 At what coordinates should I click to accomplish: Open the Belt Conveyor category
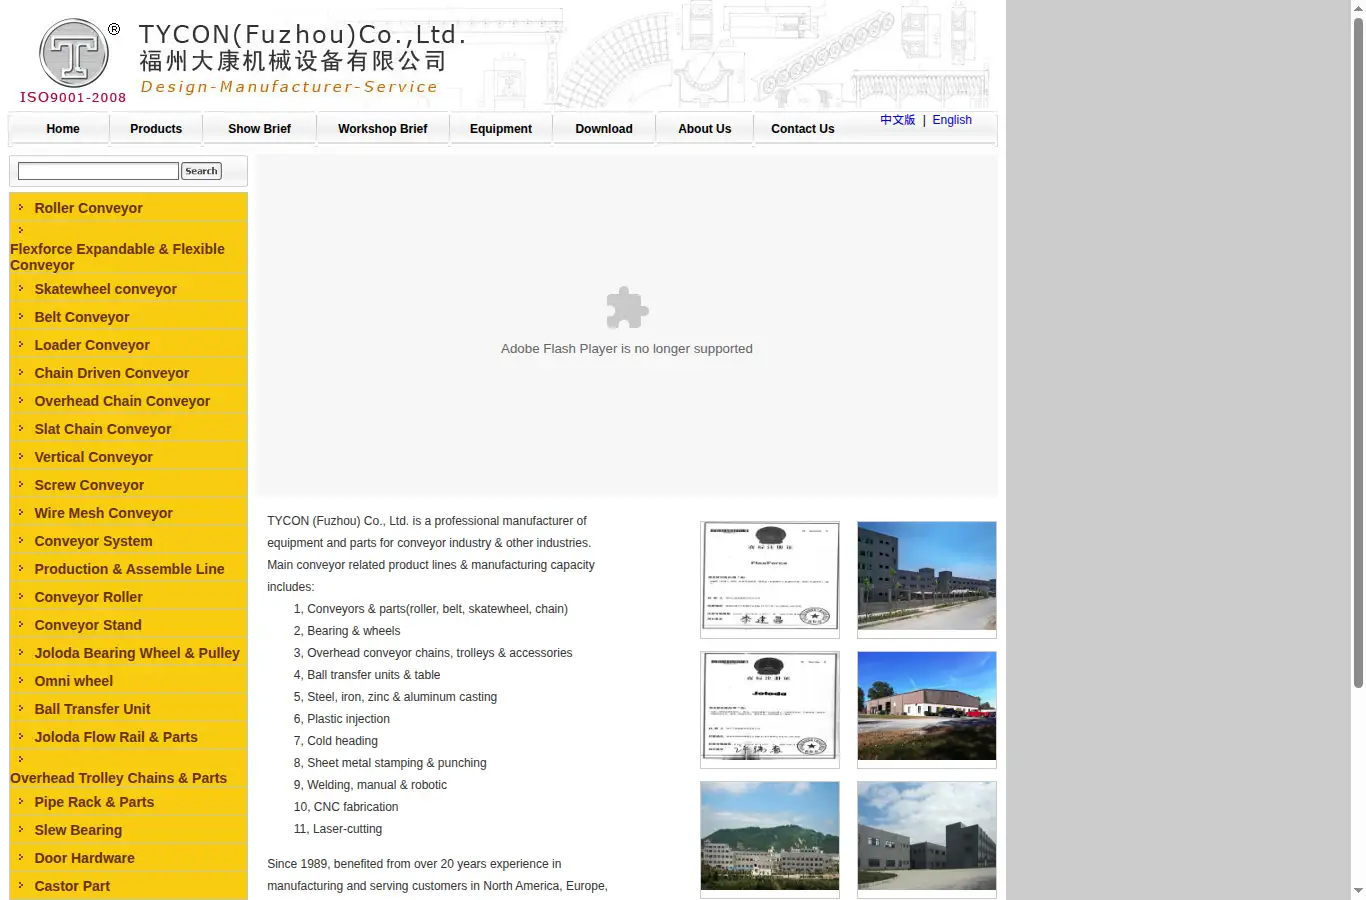pyautogui.click(x=82, y=317)
